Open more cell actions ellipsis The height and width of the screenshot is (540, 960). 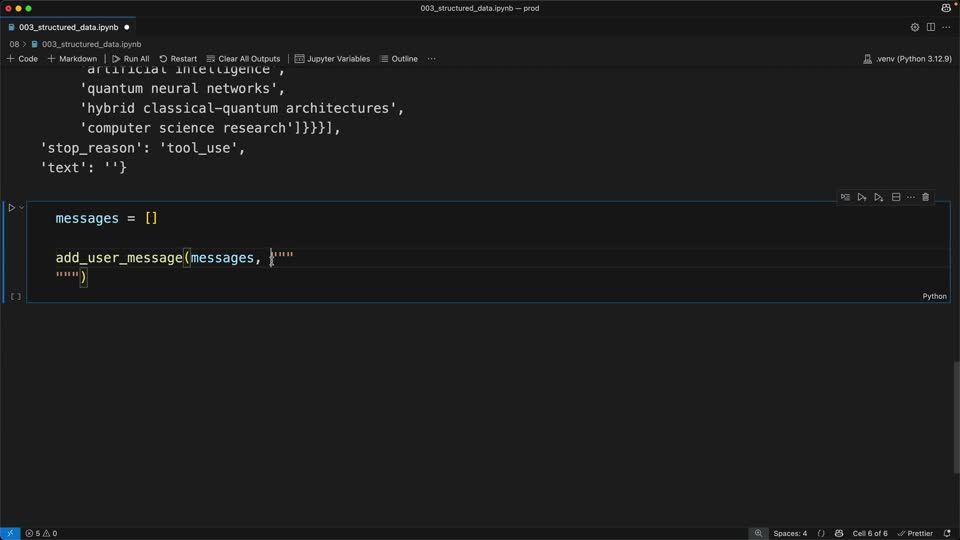[910, 197]
